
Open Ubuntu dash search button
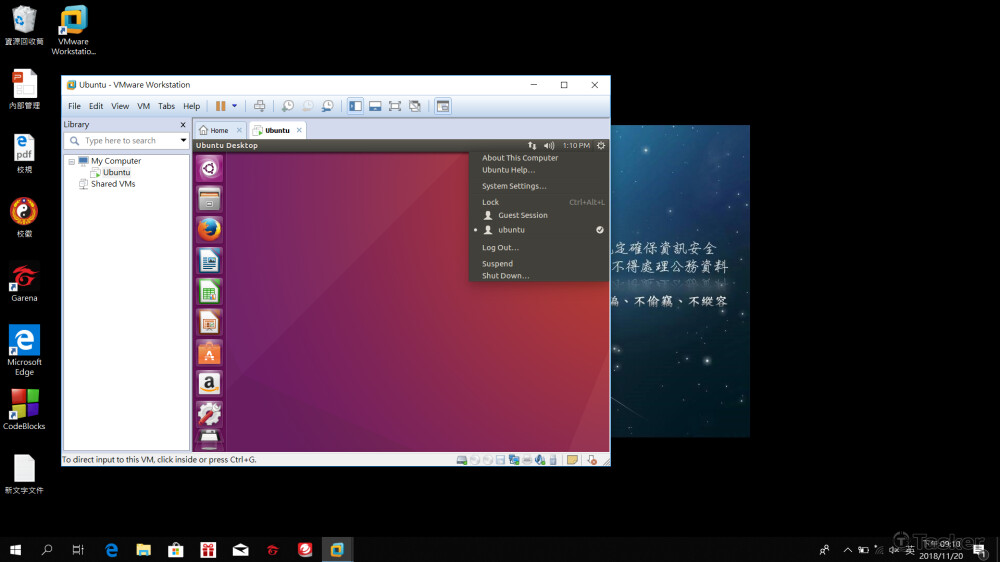click(209, 168)
